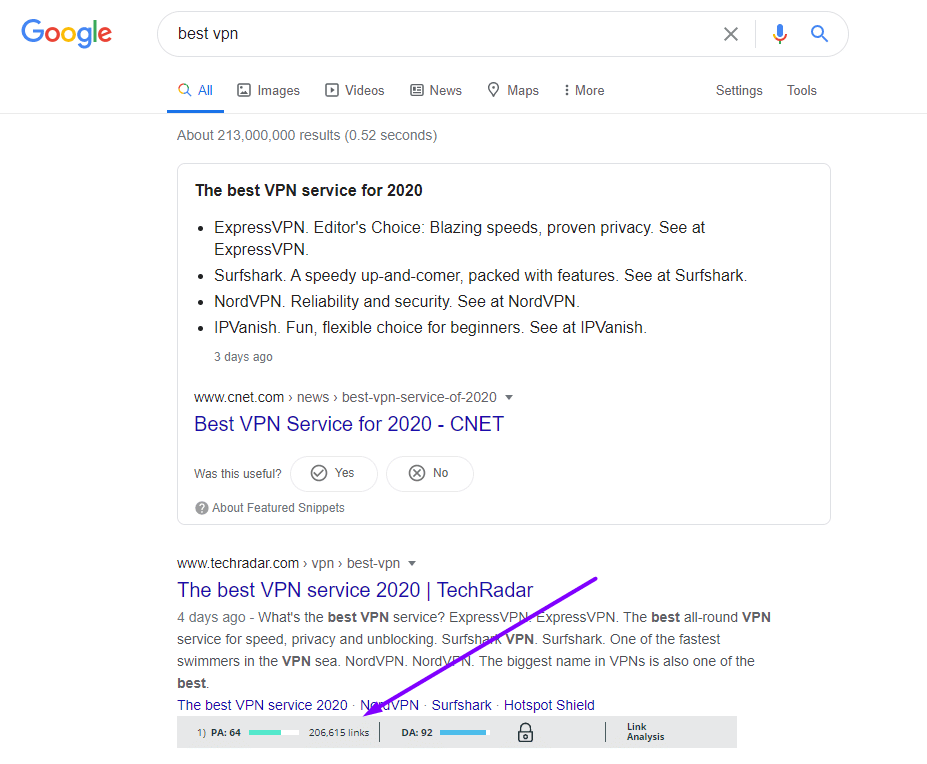Expand cnet.com result options arrow
The height and width of the screenshot is (764, 927).
coord(509,397)
